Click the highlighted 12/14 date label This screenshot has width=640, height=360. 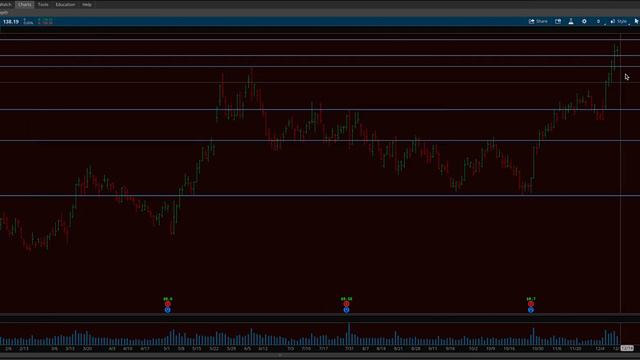point(627,349)
